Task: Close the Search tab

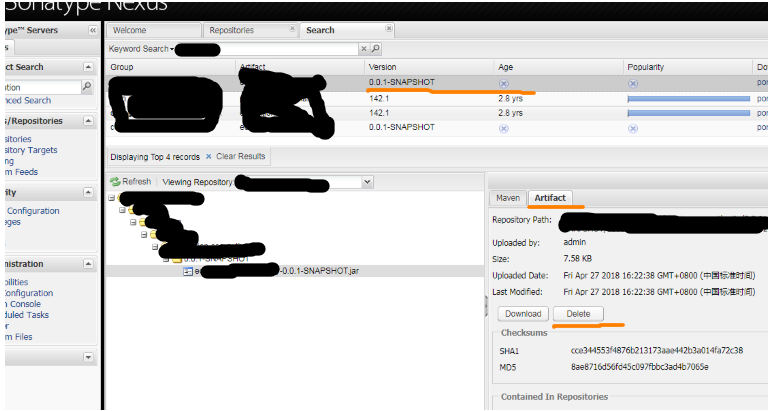Action: 388,28
